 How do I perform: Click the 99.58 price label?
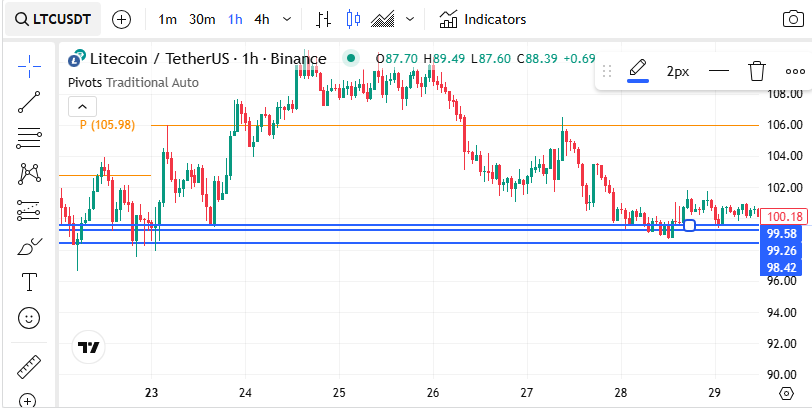tap(781, 234)
